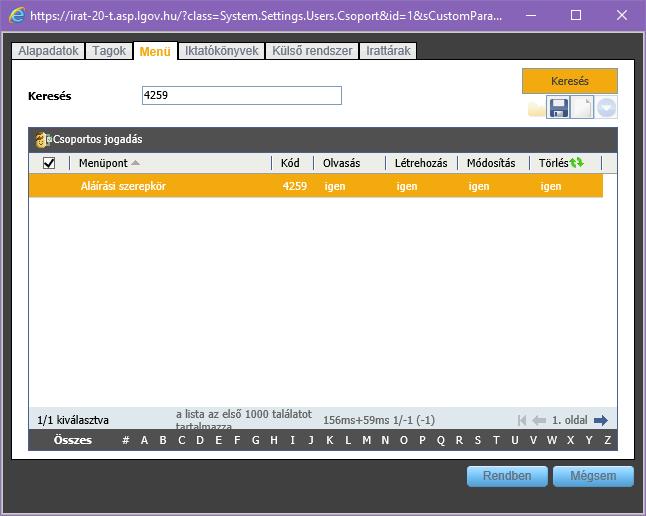Switch to the Iktatókönyvek tab
This screenshot has height=516, width=646.
(221, 51)
